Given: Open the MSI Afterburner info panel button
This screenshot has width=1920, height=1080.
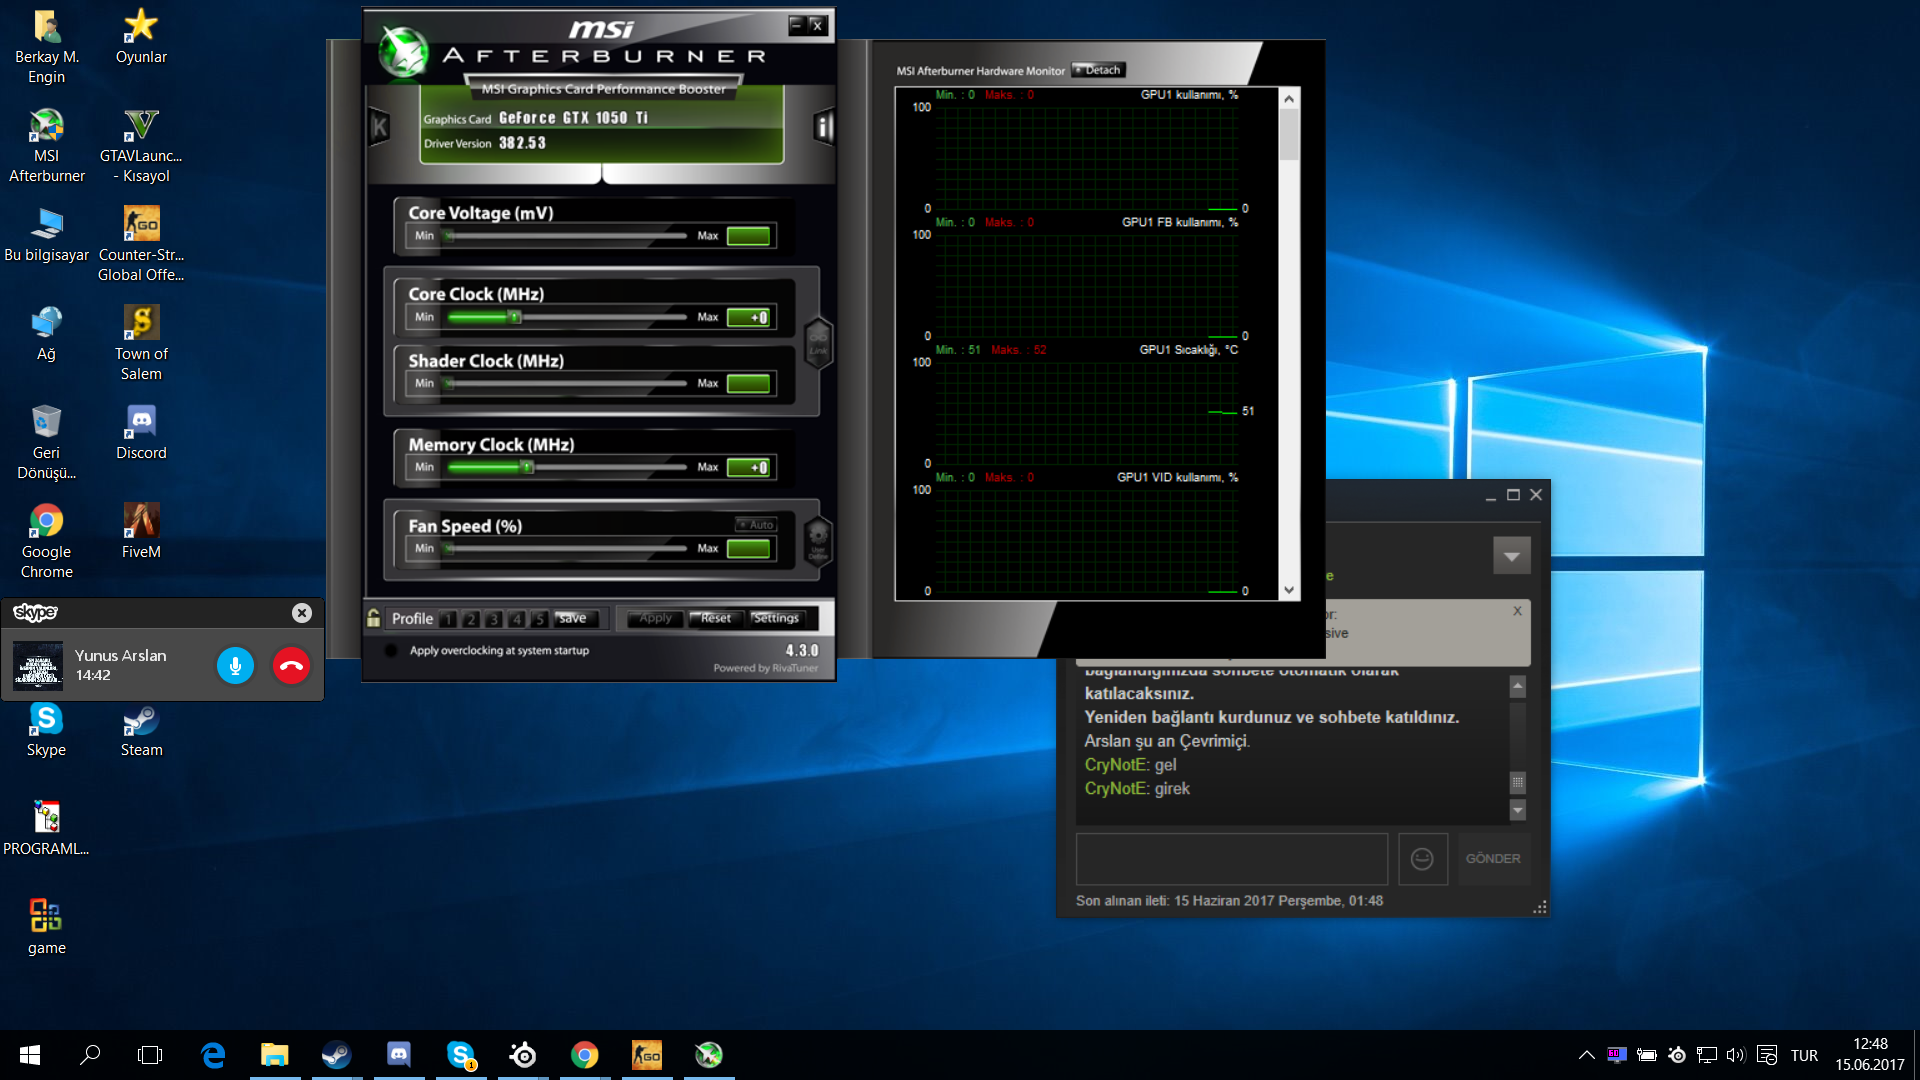Looking at the screenshot, I should pos(824,126).
